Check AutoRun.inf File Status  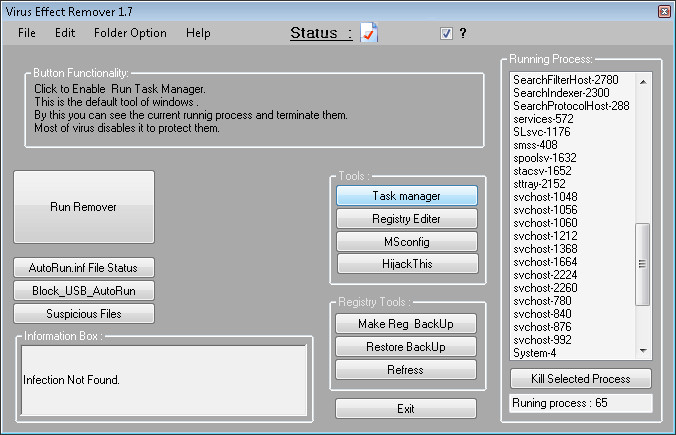click(84, 268)
